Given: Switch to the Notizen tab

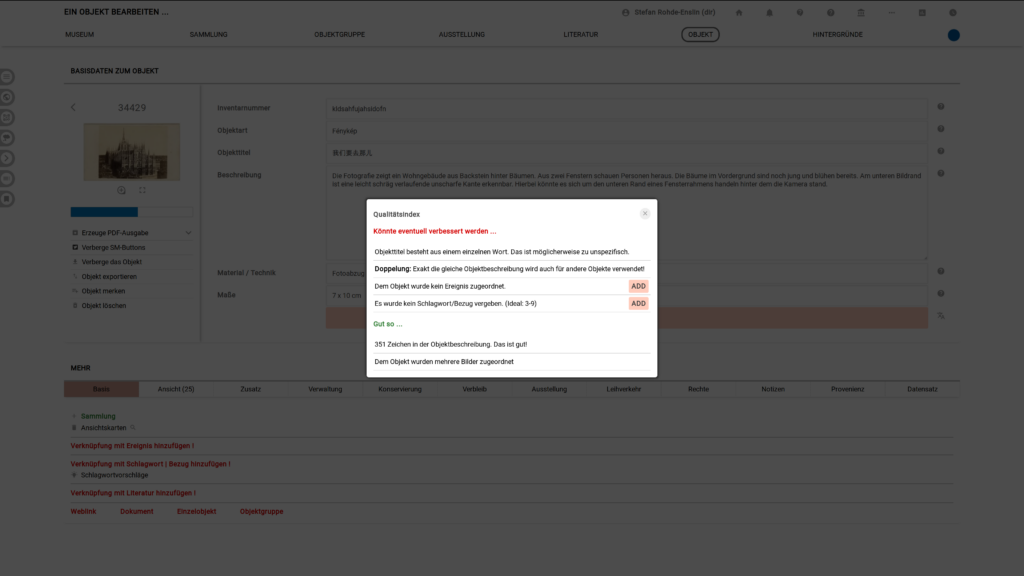Looking at the screenshot, I should pos(773,389).
